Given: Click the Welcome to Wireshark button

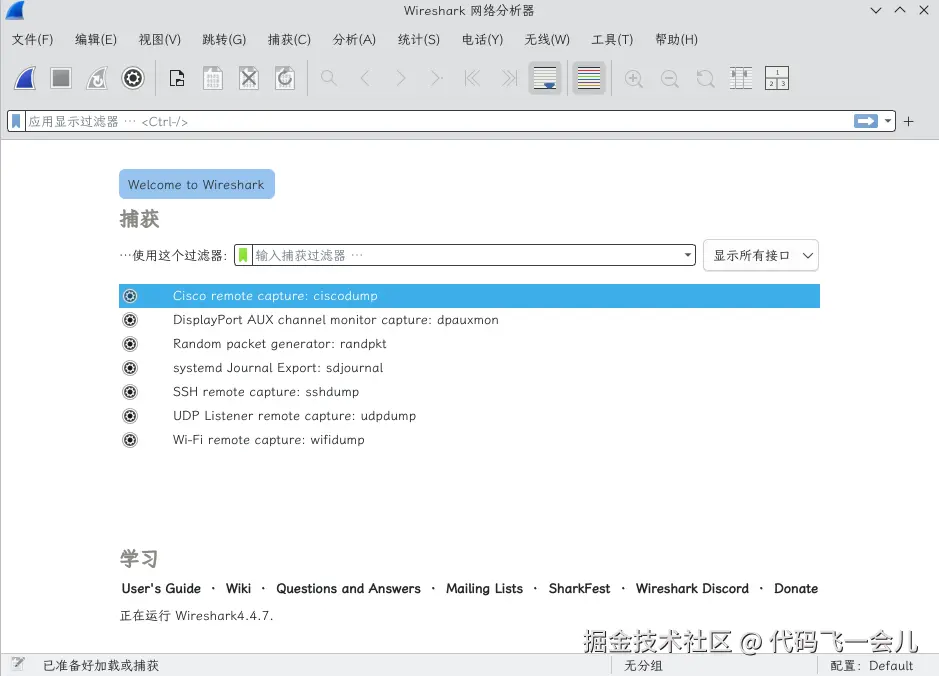Looking at the screenshot, I should (x=196, y=184).
